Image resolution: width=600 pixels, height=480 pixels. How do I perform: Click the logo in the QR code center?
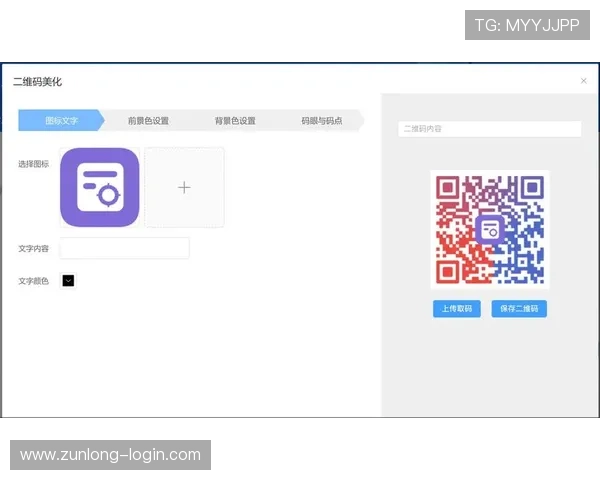pos(489,229)
